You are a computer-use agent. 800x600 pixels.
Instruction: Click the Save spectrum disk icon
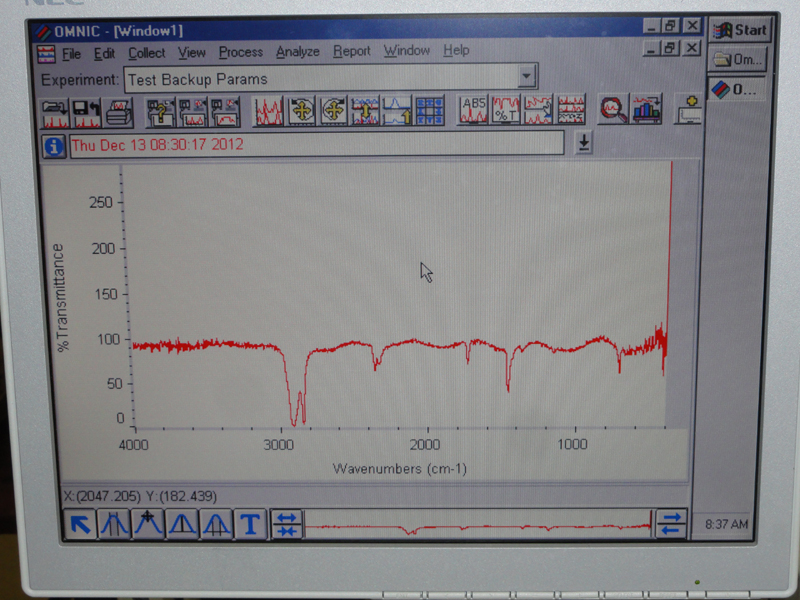(x=86, y=111)
